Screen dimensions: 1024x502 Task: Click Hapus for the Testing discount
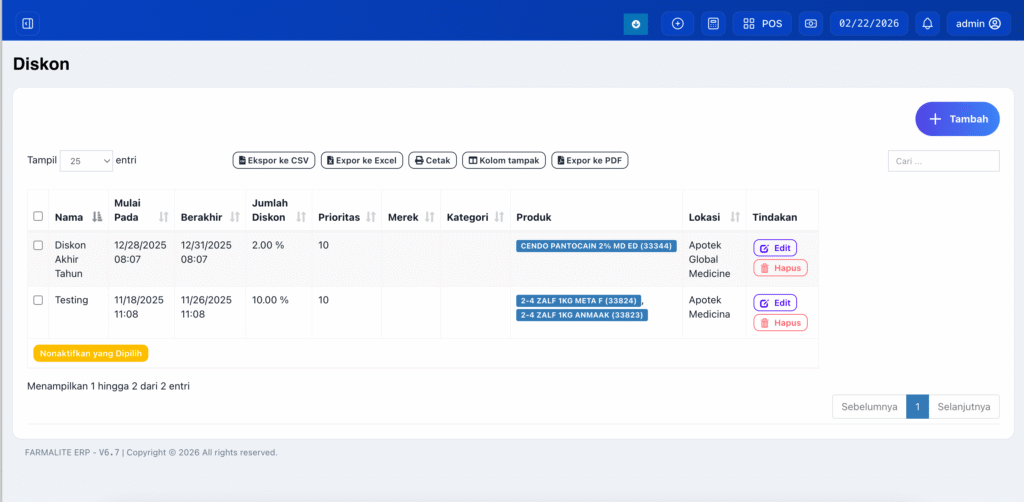pos(779,323)
